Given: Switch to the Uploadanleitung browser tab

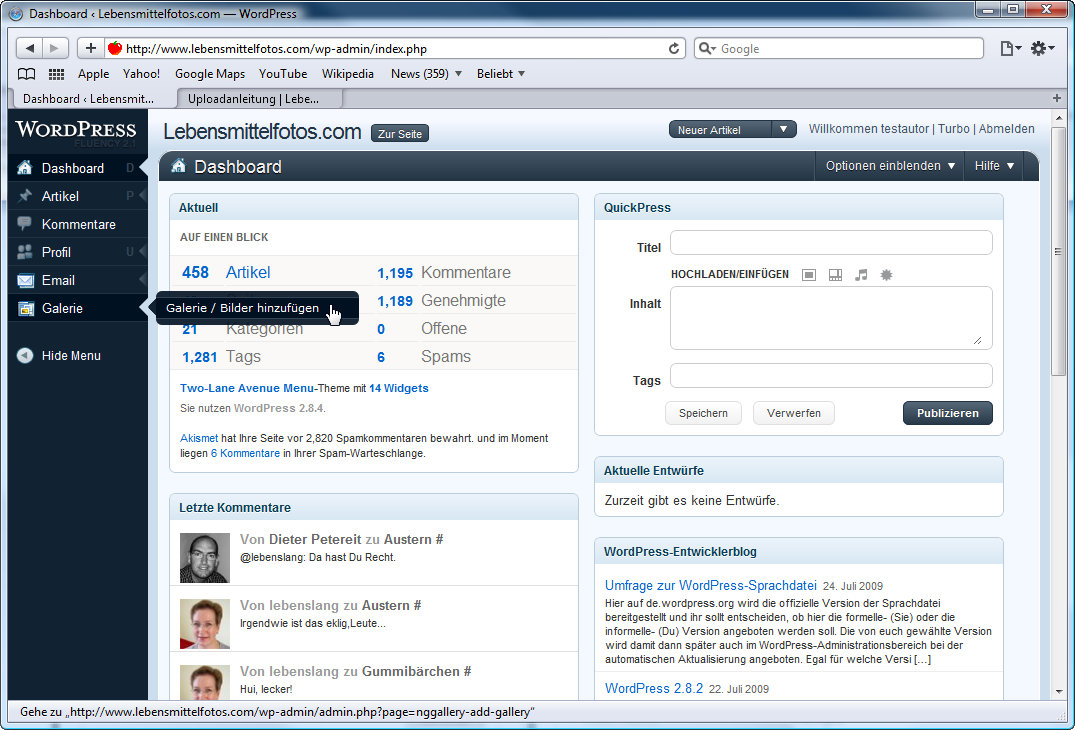Looking at the screenshot, I should point(259,99).
